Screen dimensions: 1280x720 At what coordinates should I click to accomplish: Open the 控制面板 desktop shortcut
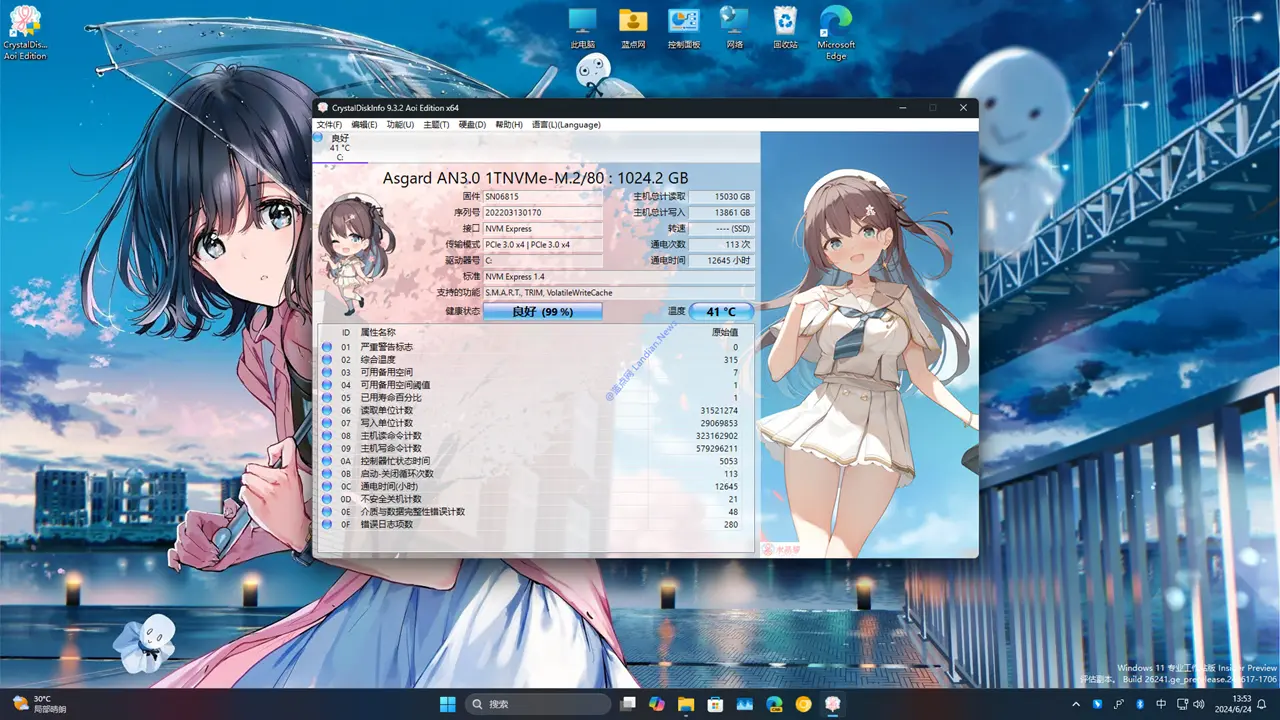point(683,29)
